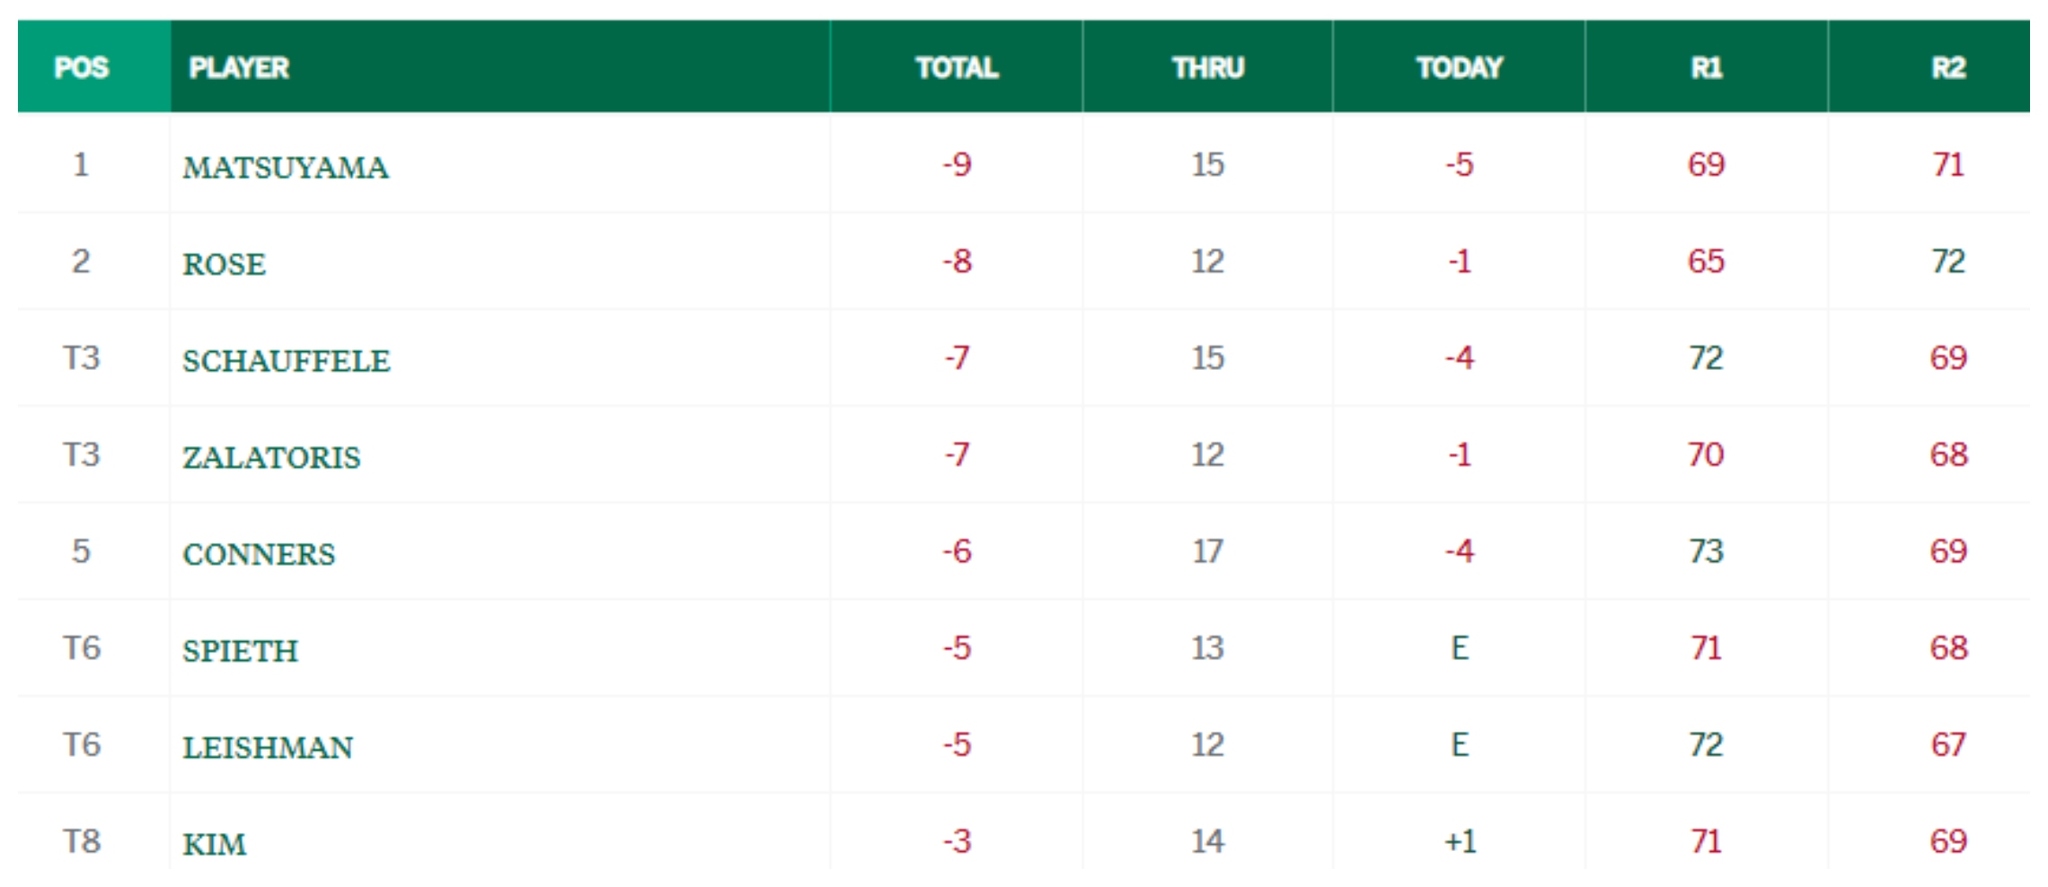Viewport: 2048px width, 887px height.
Task: Open ROSE player link
Action: (x=224, y=264)
